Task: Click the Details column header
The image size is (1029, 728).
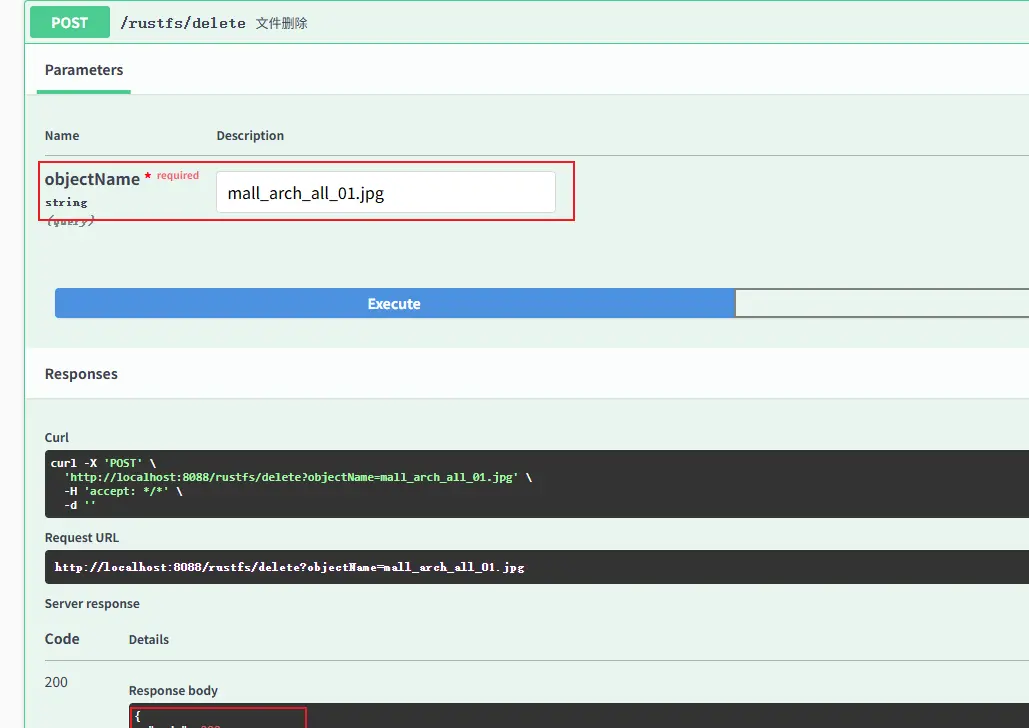Action: pyautogui.click(x=149, y=640)
